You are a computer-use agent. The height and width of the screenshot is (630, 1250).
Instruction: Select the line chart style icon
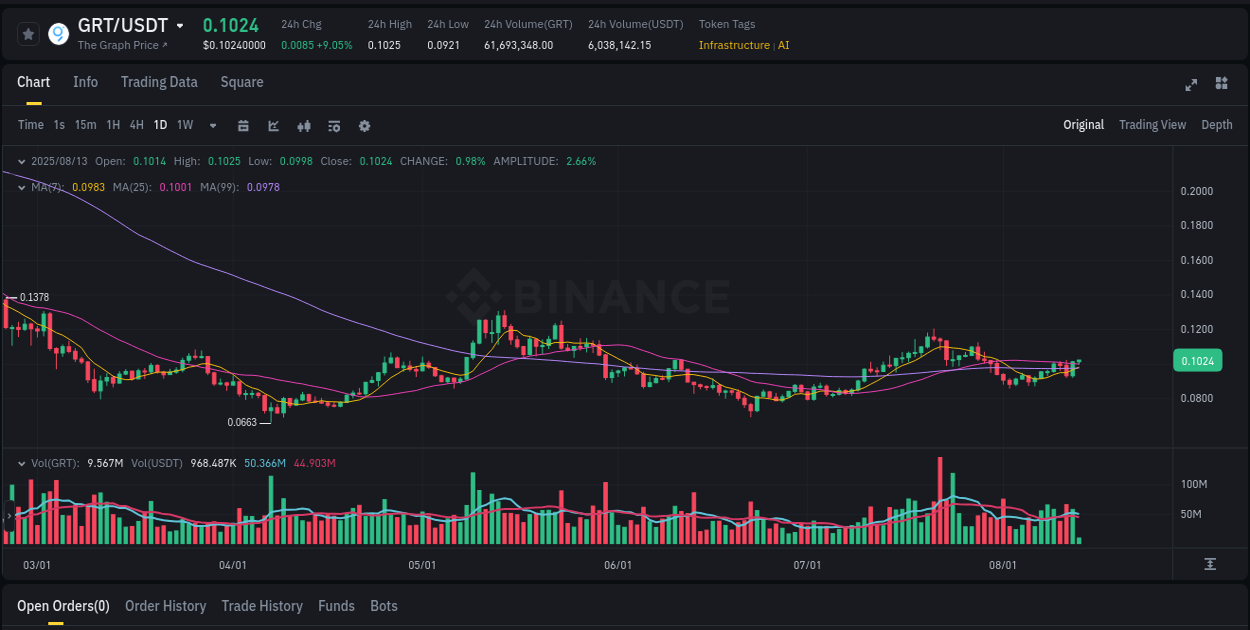273,125
